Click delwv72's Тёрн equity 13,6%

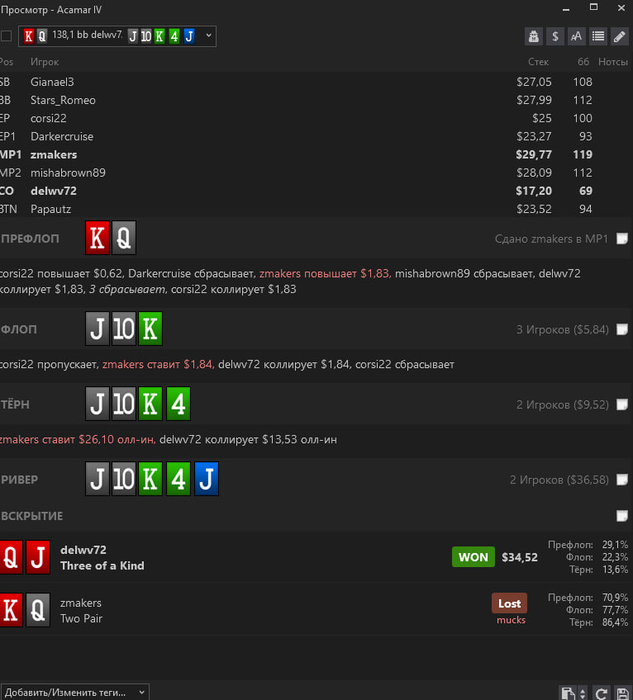point(615,570)
